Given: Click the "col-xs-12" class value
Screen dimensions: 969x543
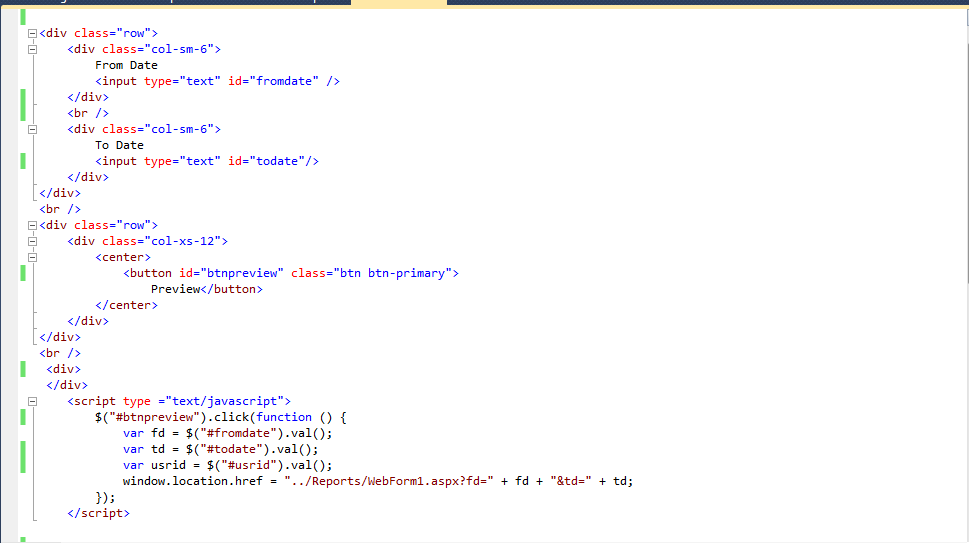Looking at the screenshot, I should [x=182, y=241].
